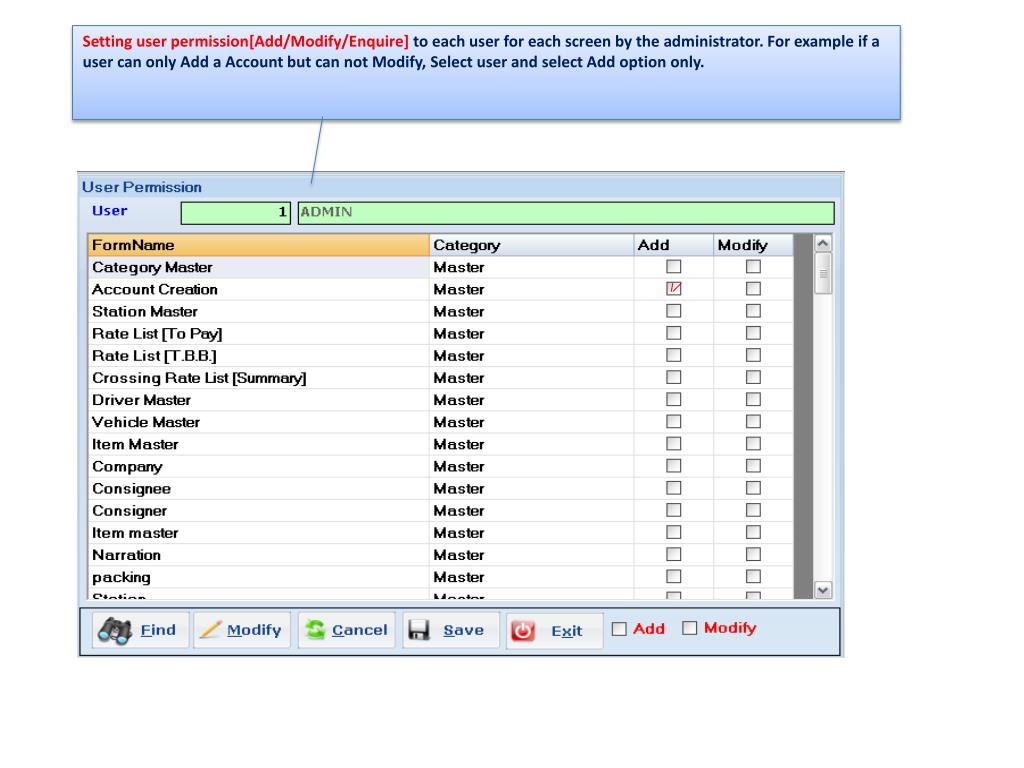Check Add for Station Master

click(x=673, y=311)
